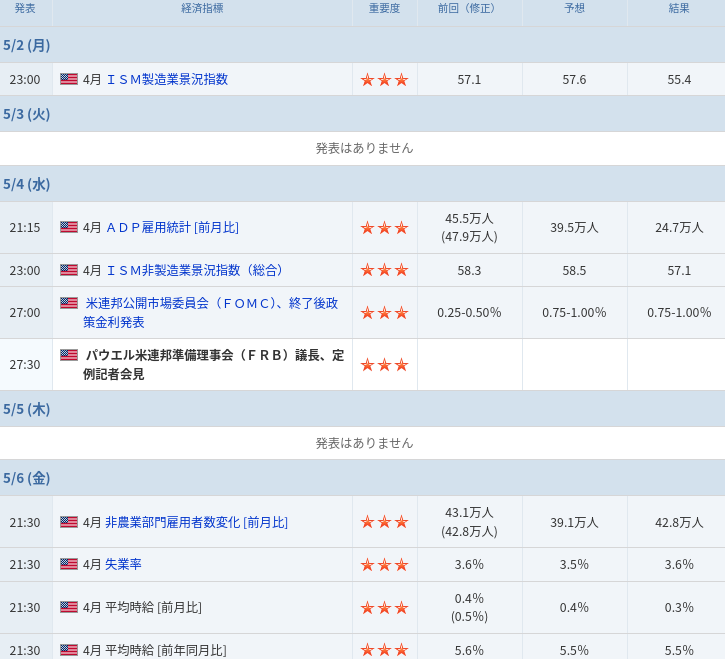Click the 5/5 (木) date header
The image size is (725, 659).
click(26, 409)
